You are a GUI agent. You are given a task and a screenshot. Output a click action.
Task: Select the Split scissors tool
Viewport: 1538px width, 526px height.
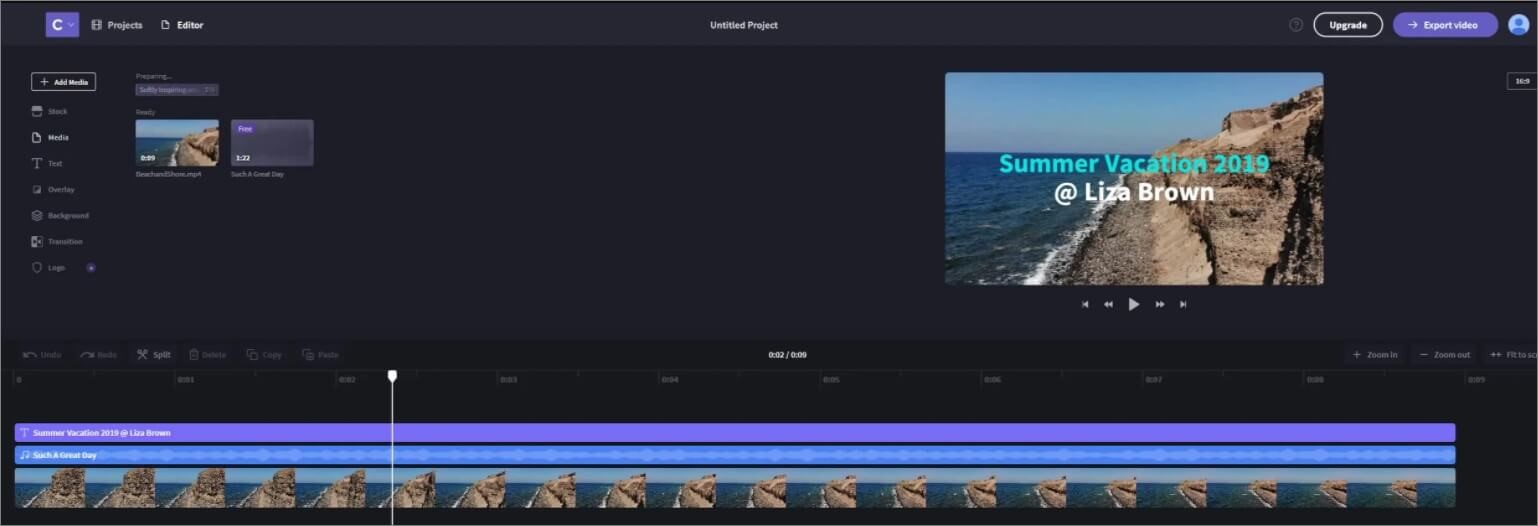(x=153, y=355)
